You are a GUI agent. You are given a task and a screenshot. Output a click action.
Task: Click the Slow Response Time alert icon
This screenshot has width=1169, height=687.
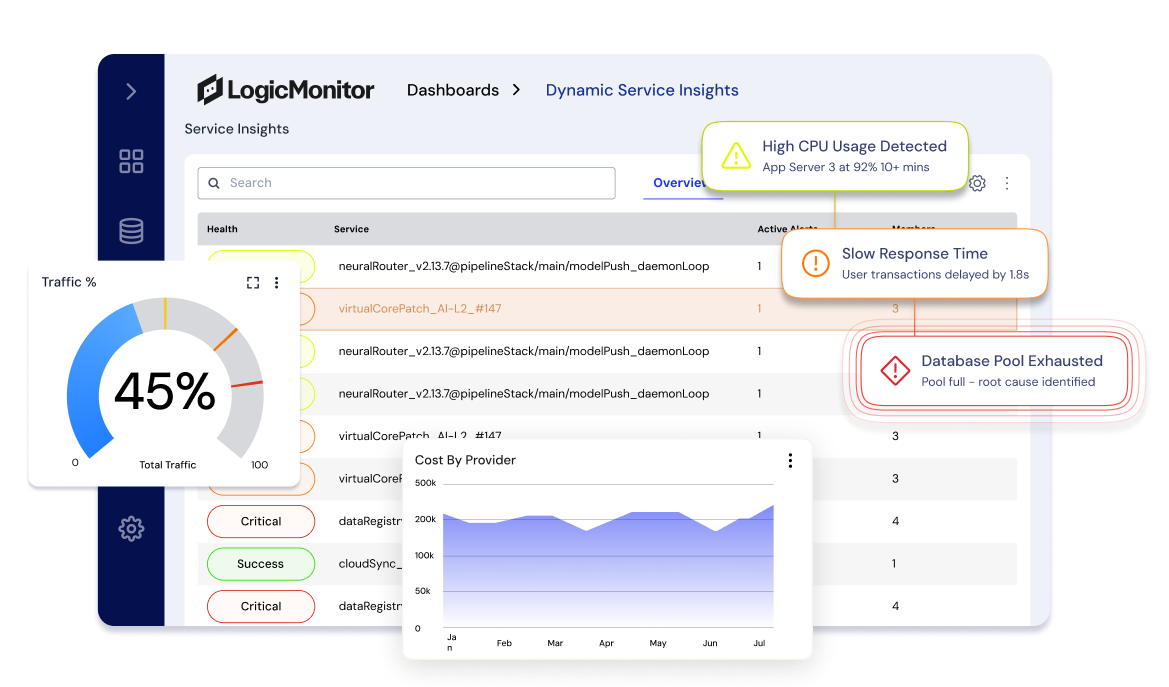816,263
